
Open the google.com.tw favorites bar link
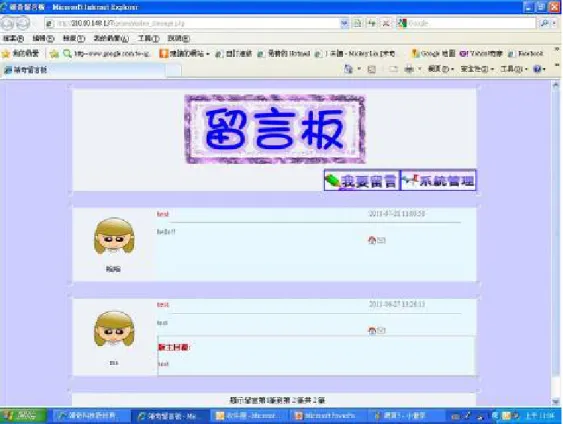[x=107, y=53]
